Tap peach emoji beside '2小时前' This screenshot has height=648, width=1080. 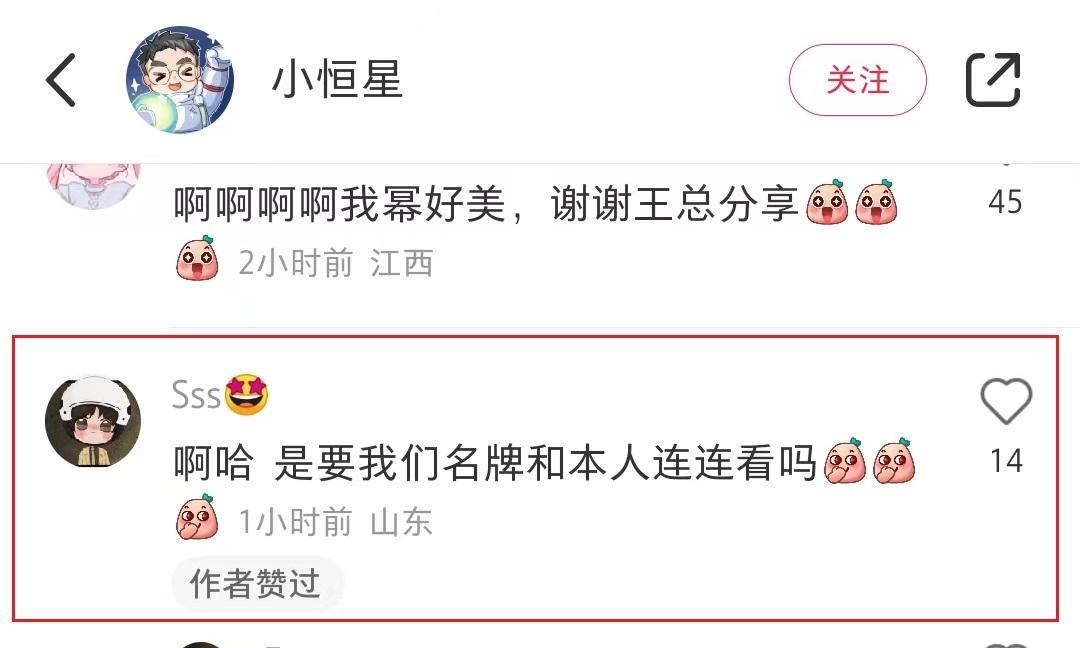click(198, 258)
